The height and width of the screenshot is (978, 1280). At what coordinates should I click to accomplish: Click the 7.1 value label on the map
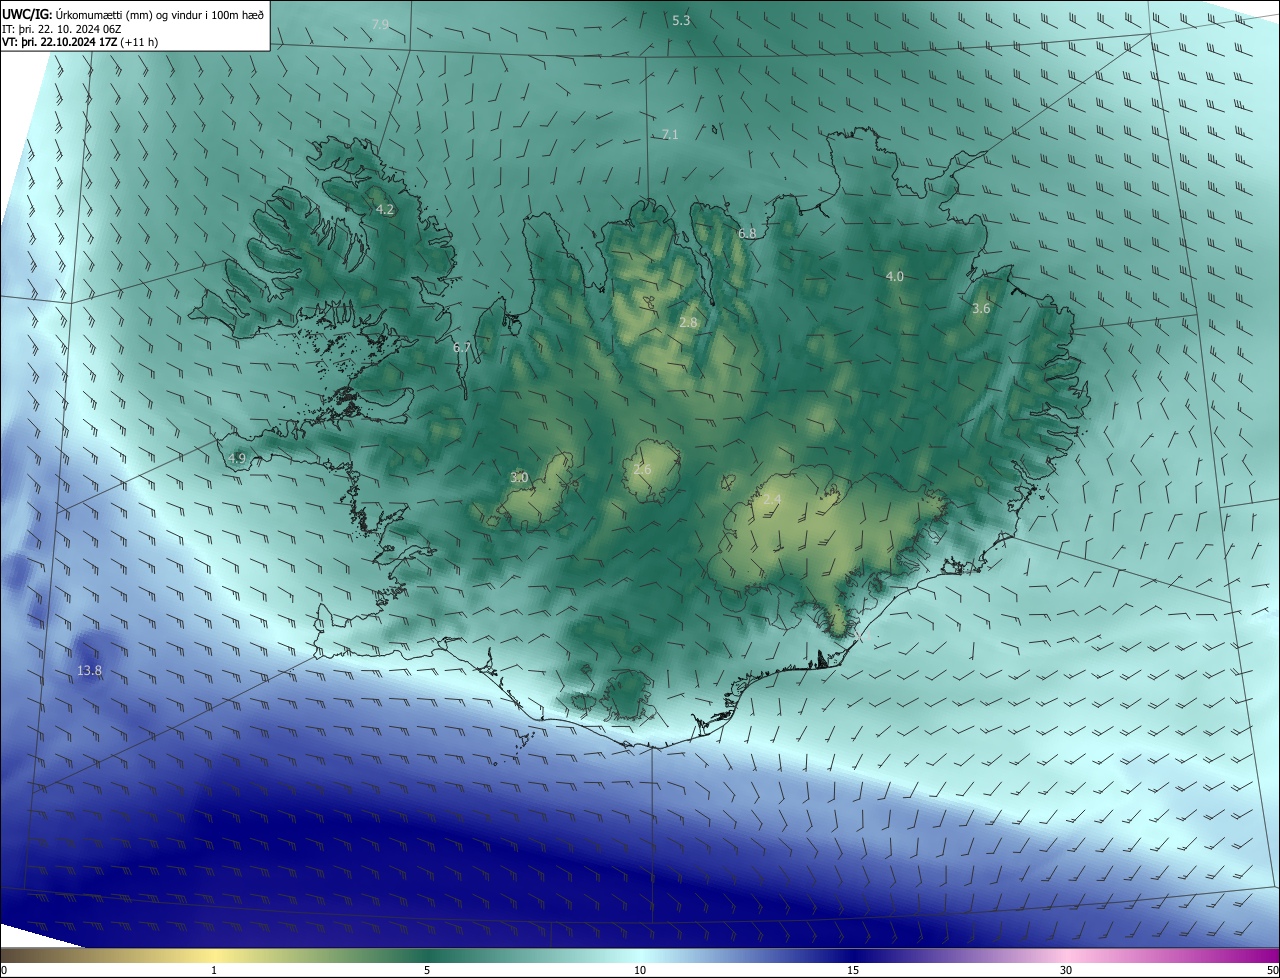[x=670, y=134]
